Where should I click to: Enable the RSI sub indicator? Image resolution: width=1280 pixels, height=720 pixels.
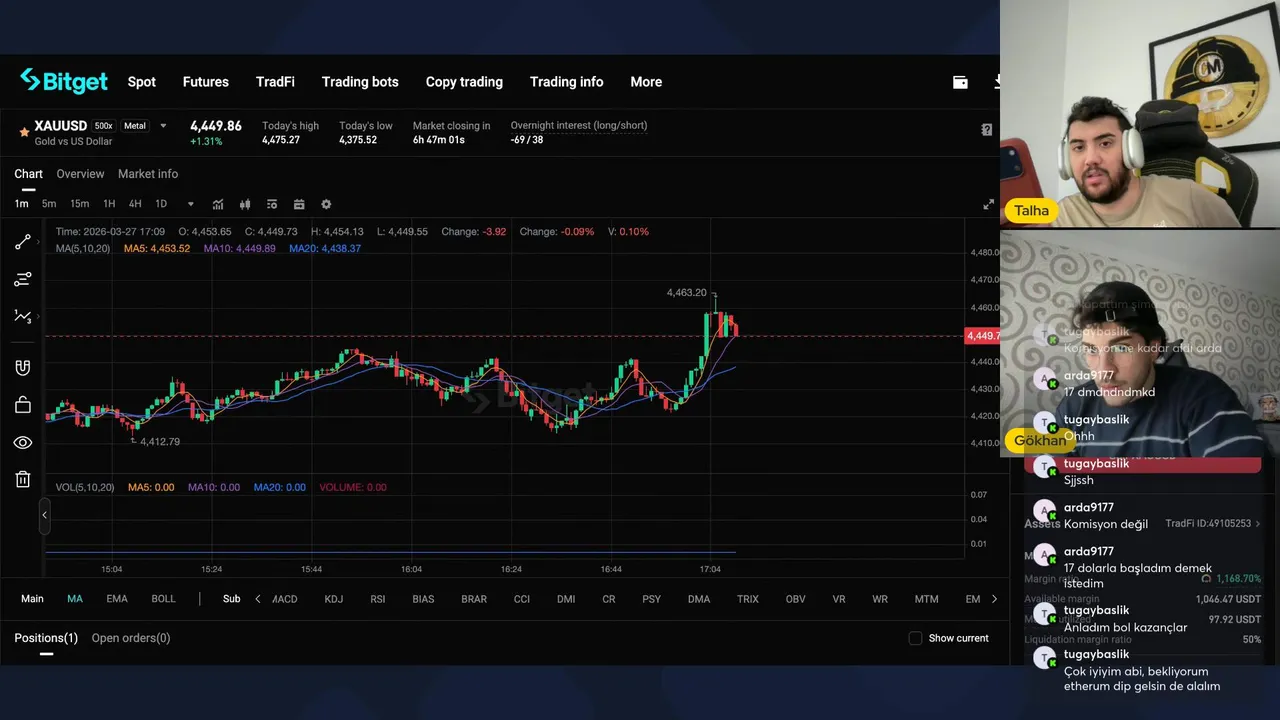tap(378, 599)
